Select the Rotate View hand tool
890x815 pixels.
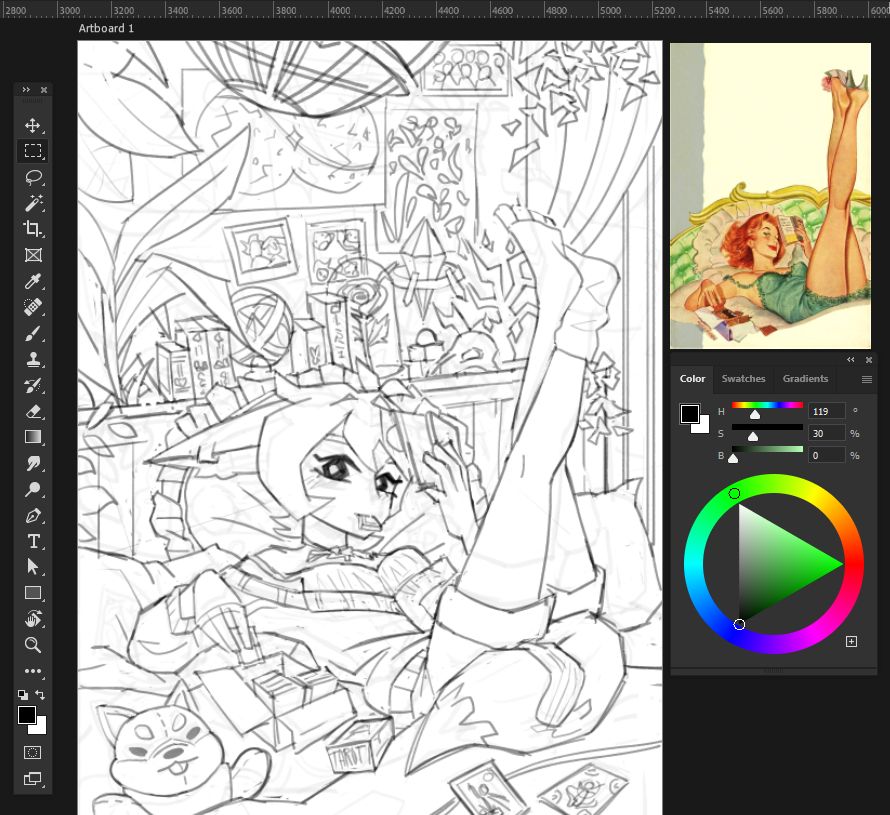pos(33,619)
